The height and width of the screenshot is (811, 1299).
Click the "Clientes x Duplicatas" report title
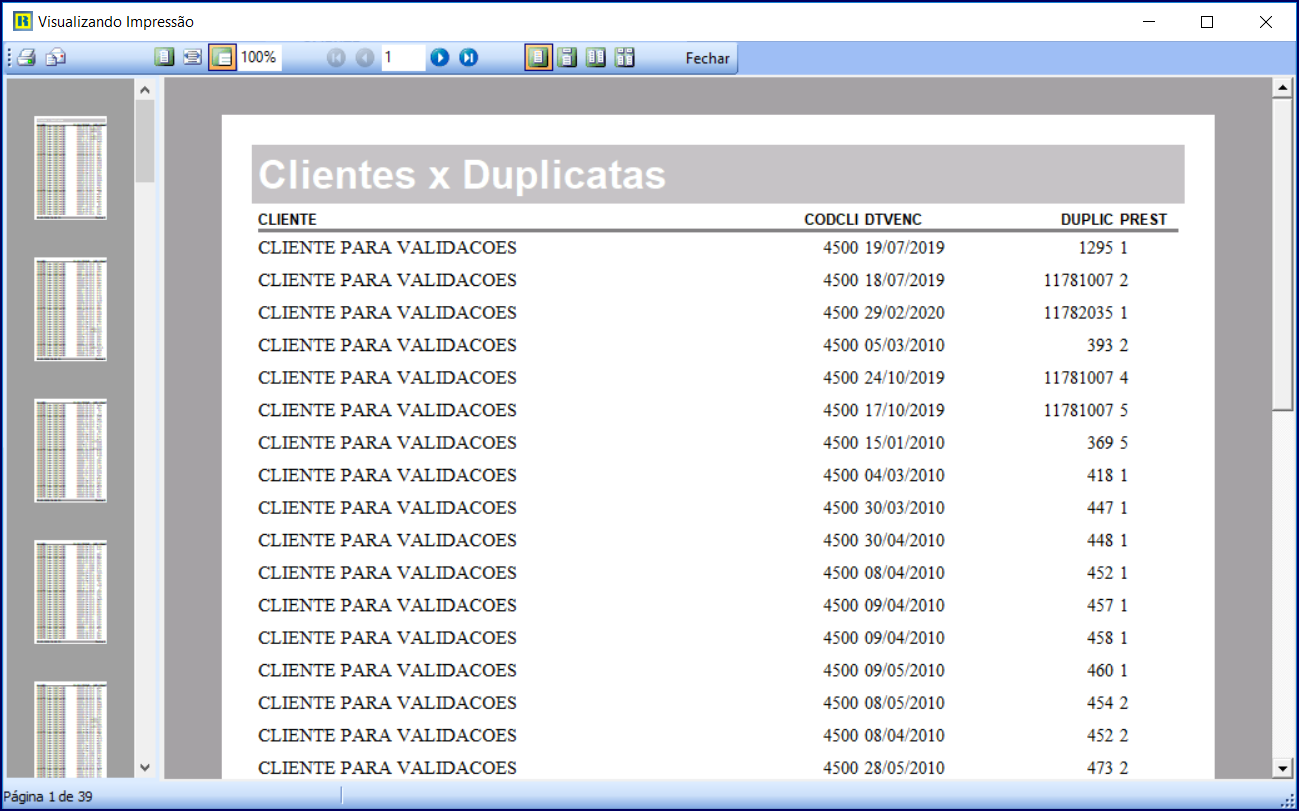(x=462, y=175)
